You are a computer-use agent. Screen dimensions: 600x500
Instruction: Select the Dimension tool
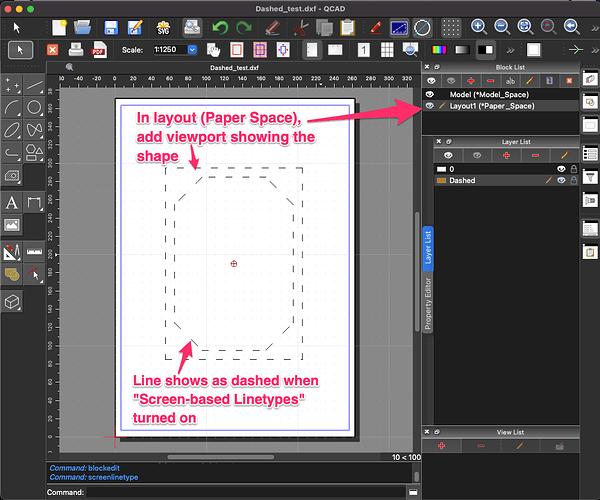click(34, 202)
